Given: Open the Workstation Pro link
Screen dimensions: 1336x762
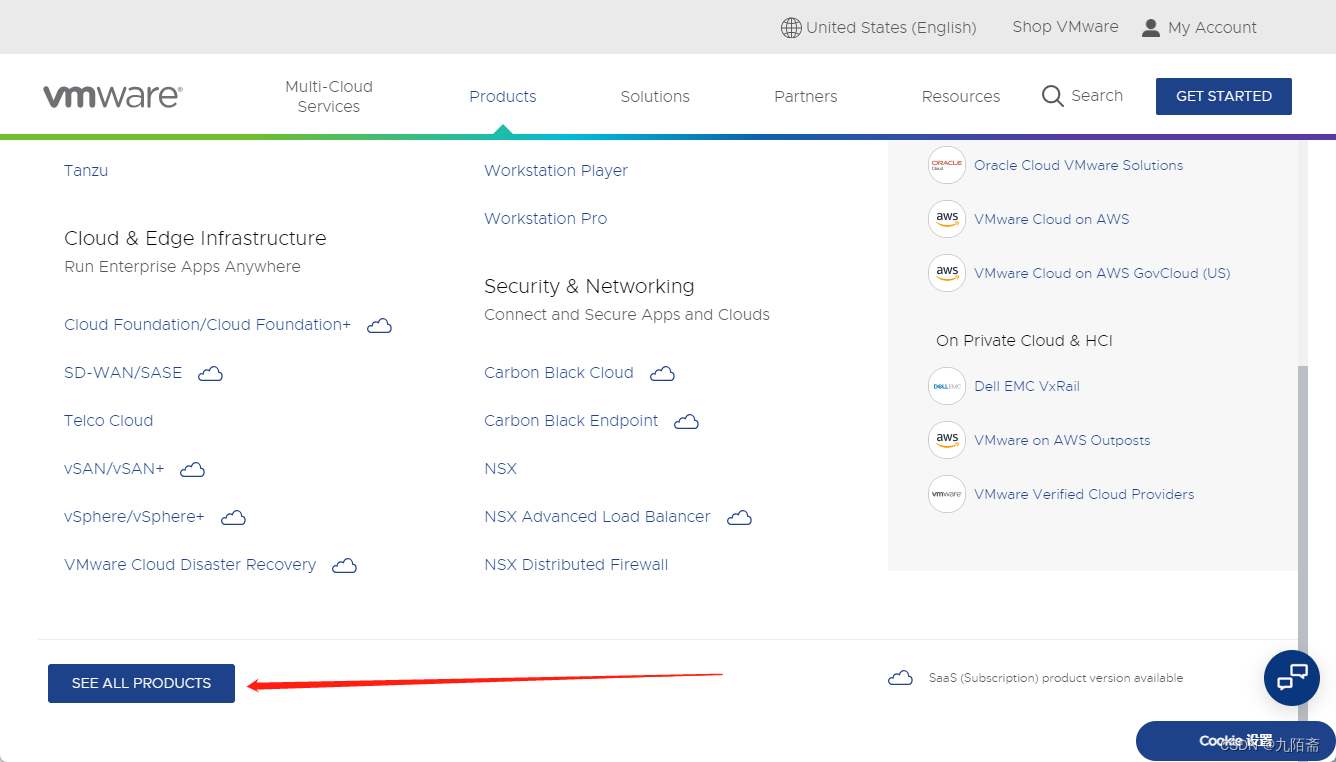Looking at the screenshot, I should coord(545,218).
